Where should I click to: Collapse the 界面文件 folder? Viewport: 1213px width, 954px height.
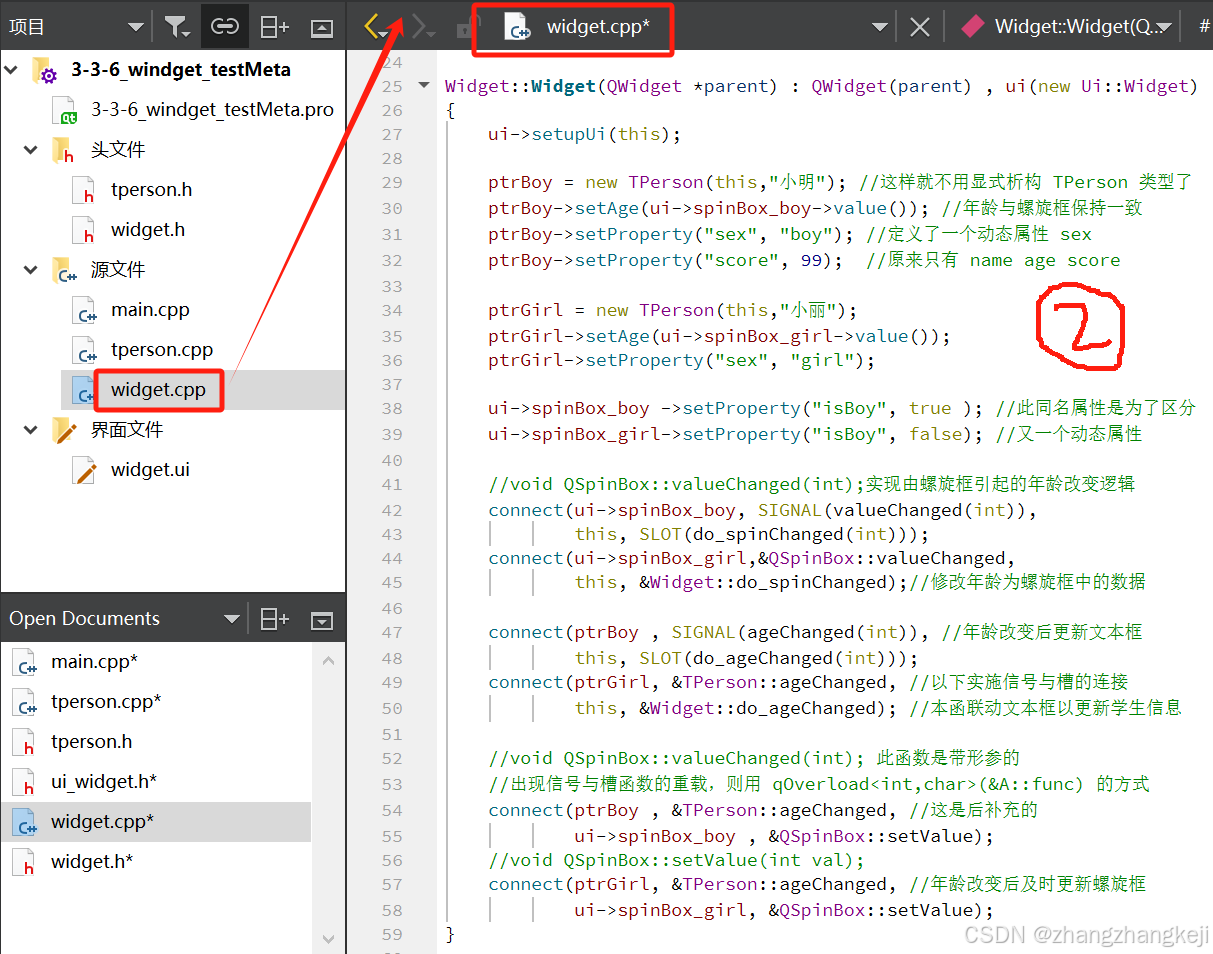[x=31, y=430]
